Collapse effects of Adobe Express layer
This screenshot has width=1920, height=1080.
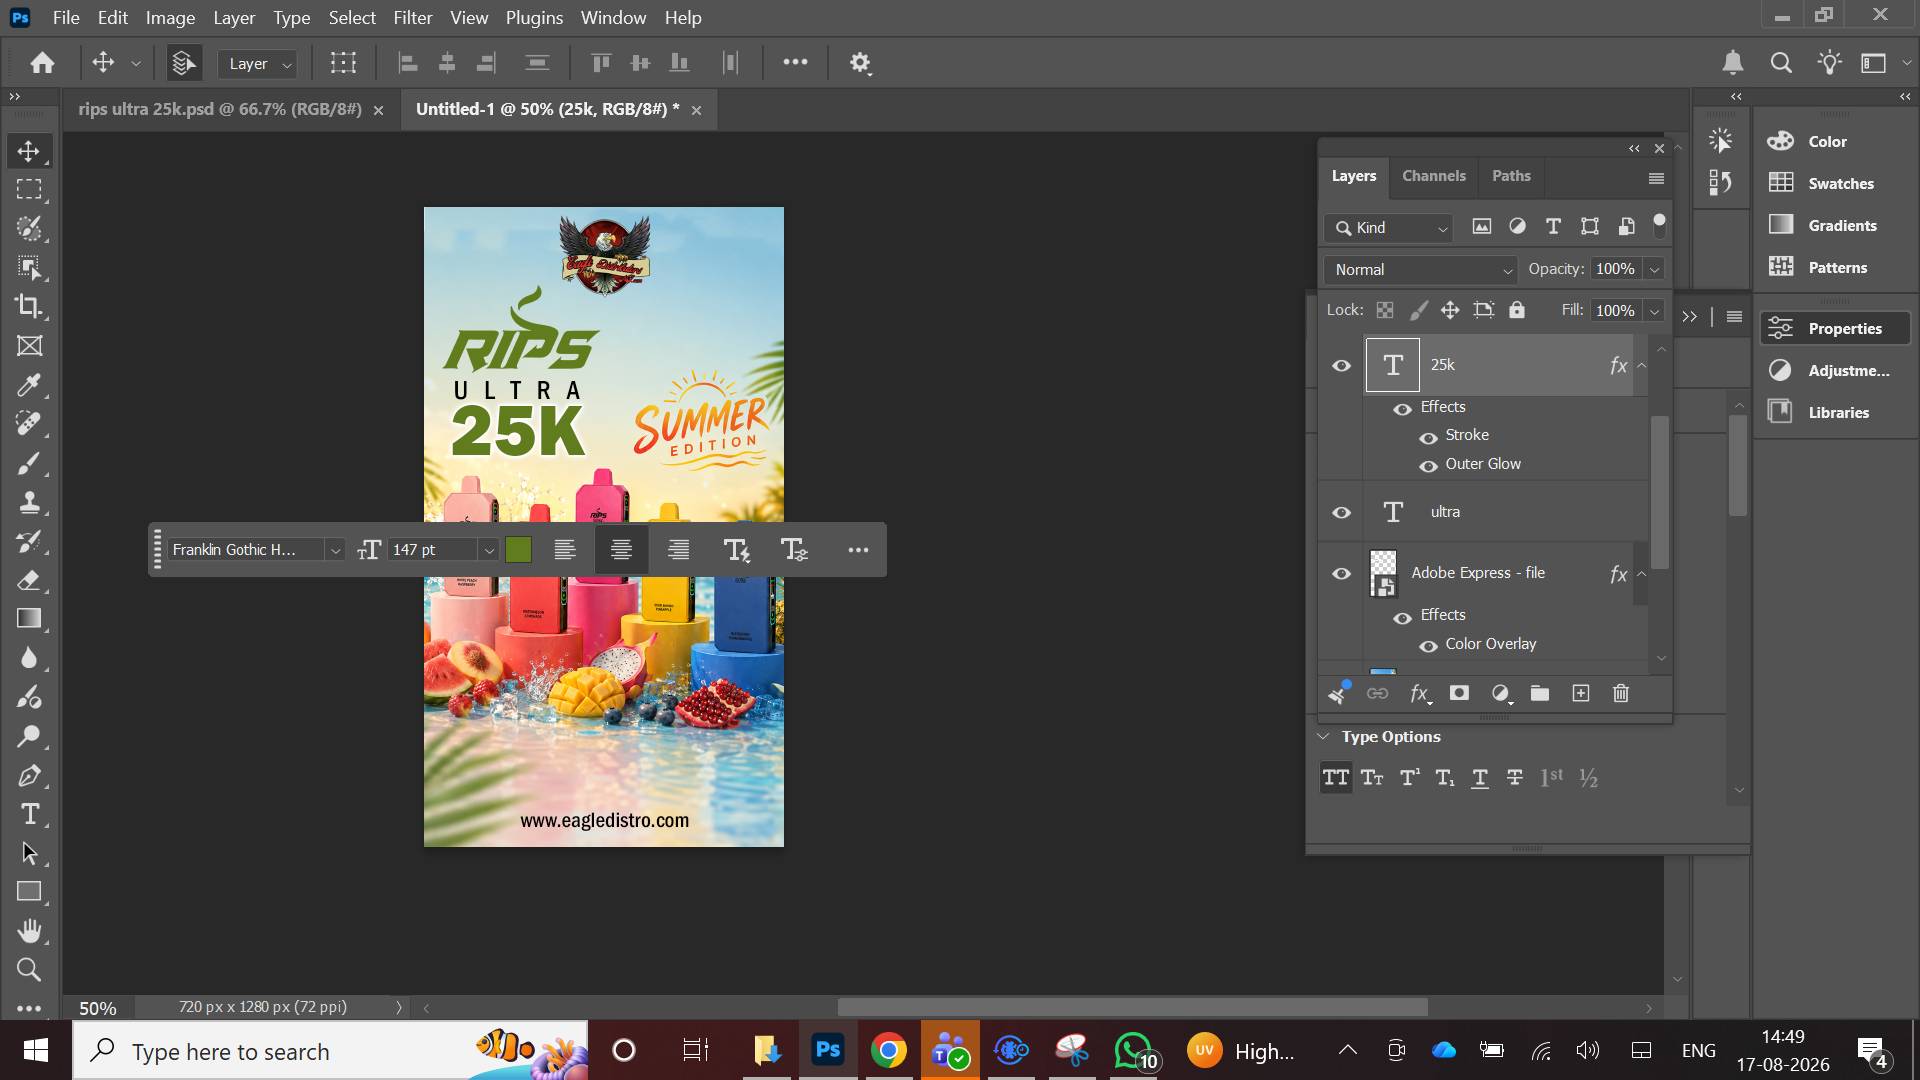(x=1641, y=574)
